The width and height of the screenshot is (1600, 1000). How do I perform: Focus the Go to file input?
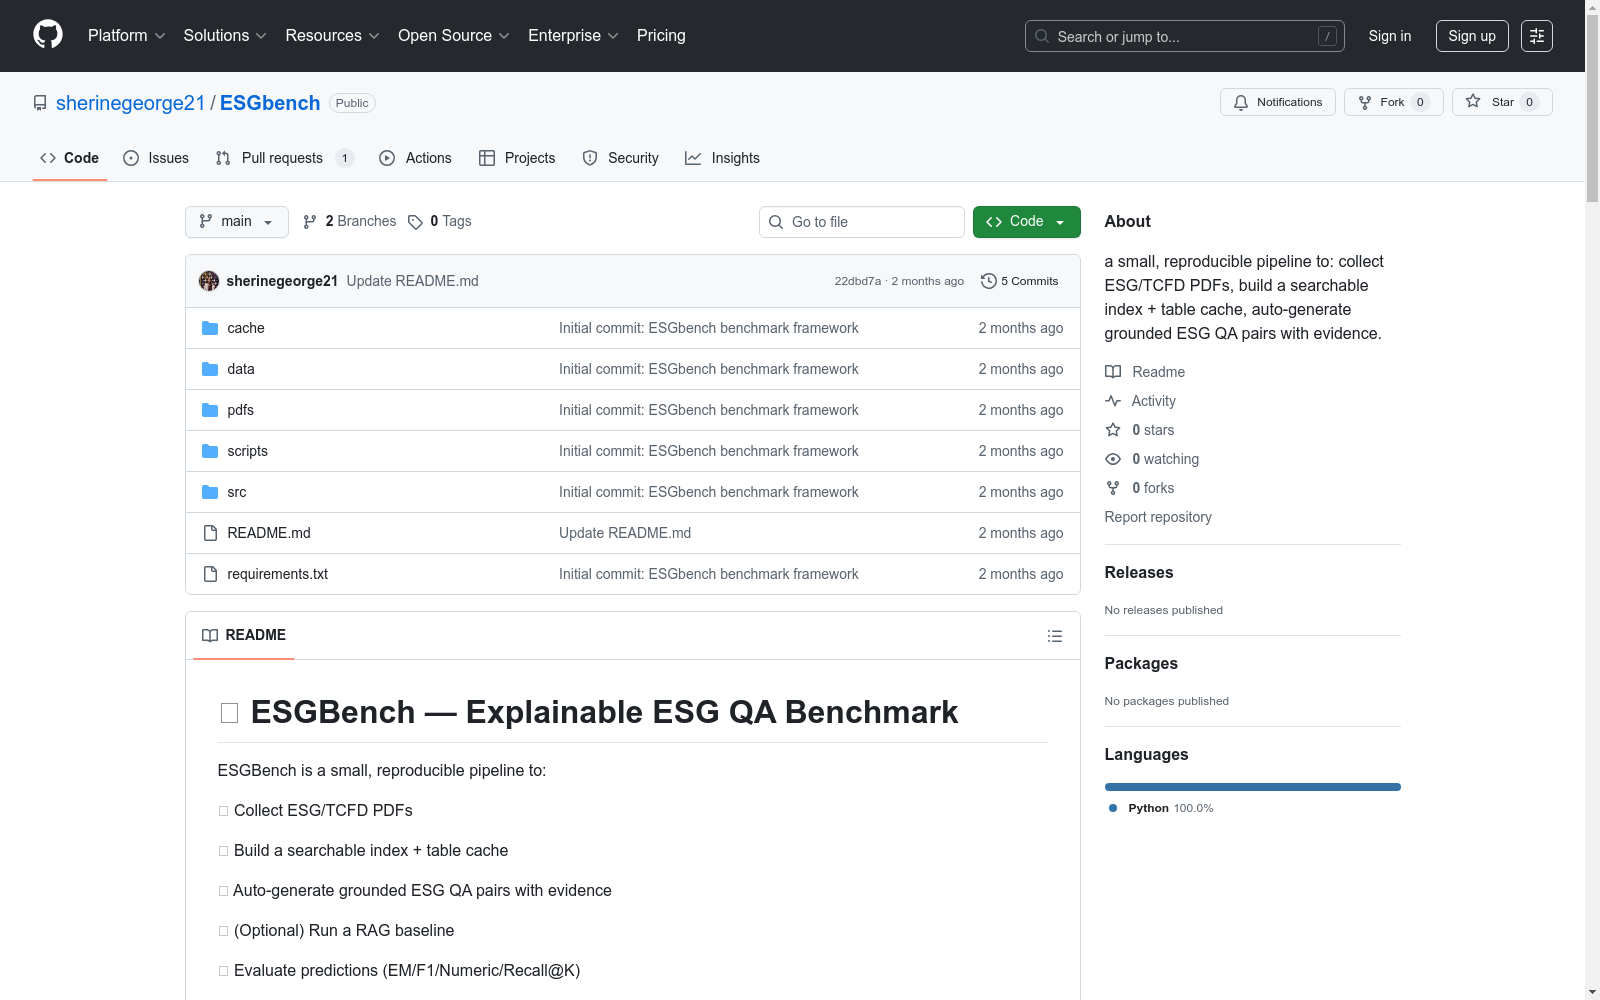tap(862, 222)
